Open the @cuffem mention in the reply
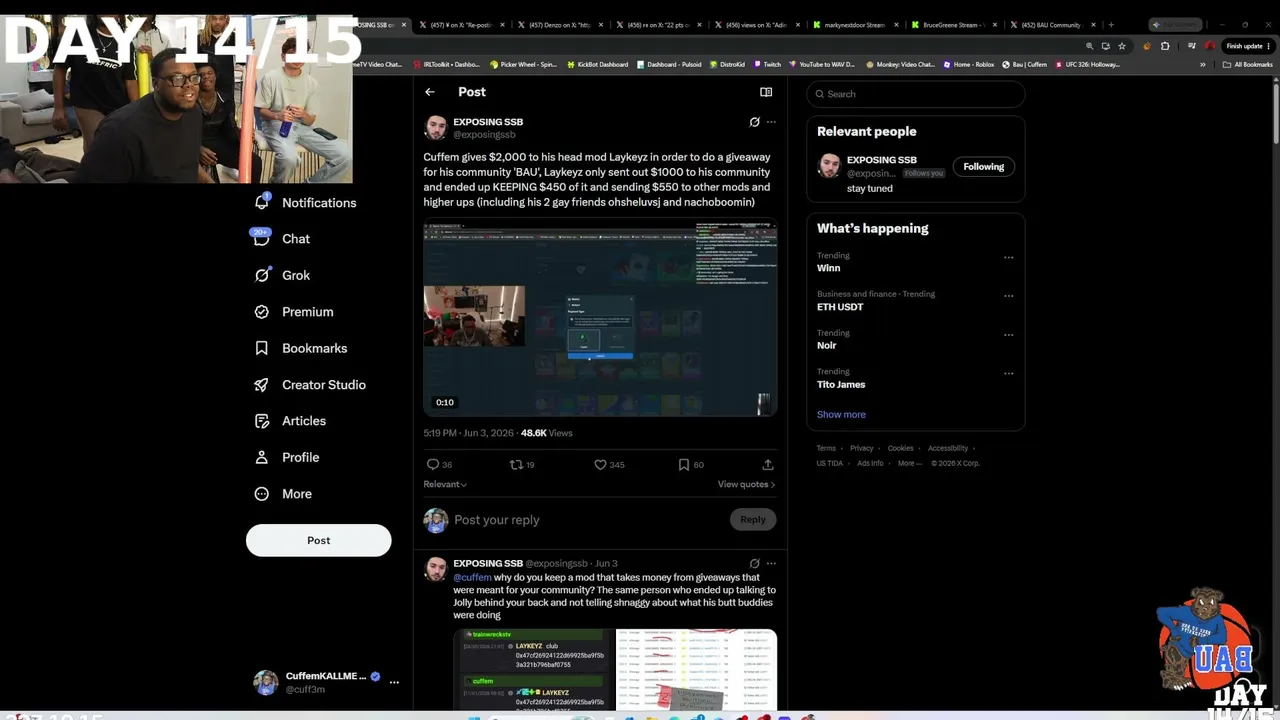Screen dimensions: 1280x720 coord(472,577)
